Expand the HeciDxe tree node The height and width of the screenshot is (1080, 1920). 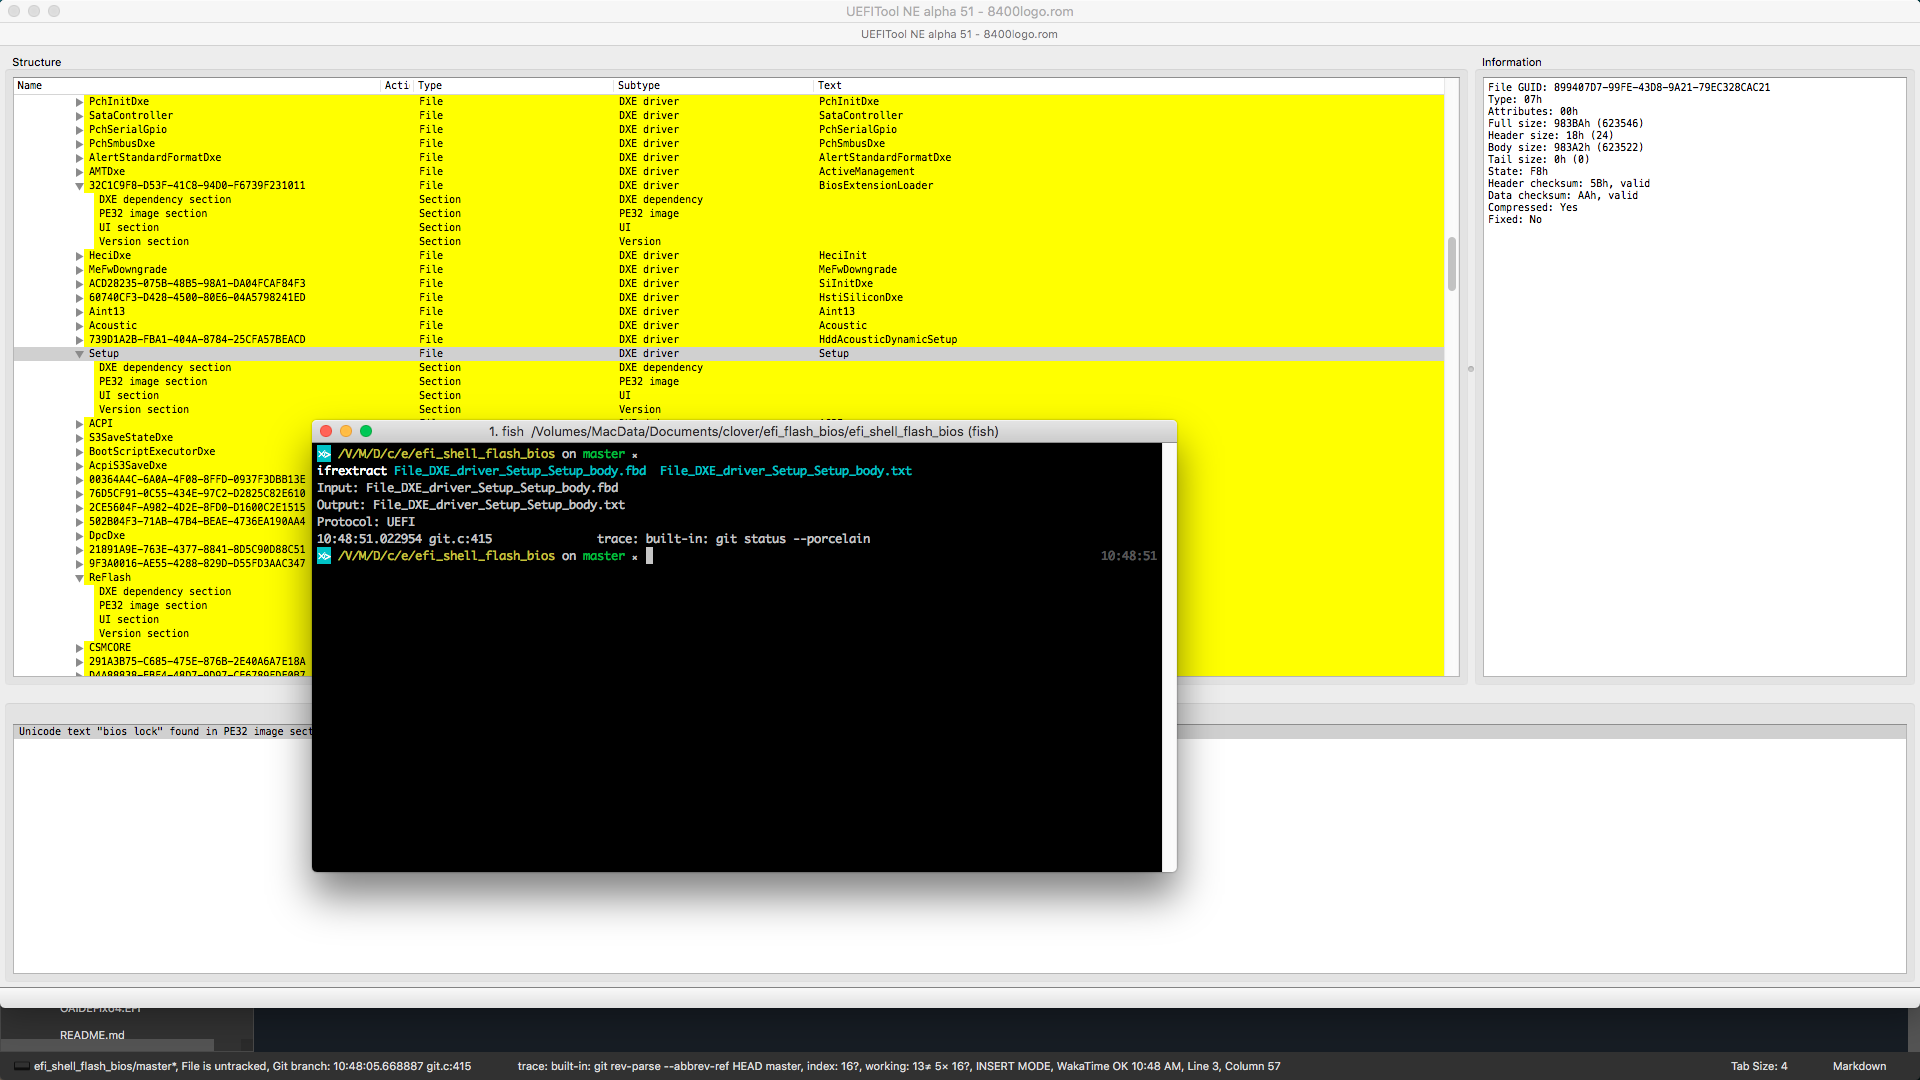tap(80, 256)
